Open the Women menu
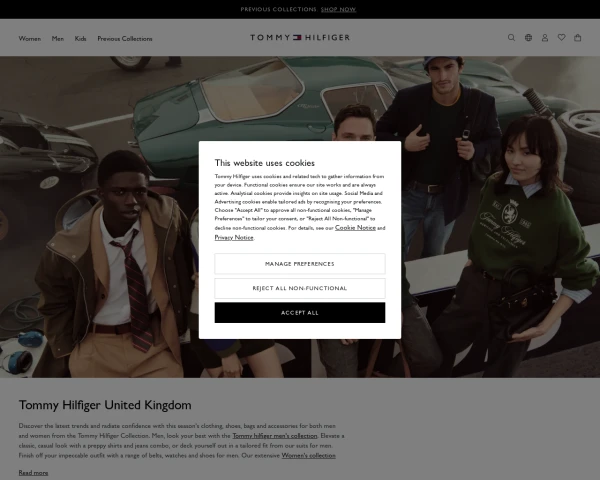Viewport: 600px width, 480px height. tap(30, 38)
